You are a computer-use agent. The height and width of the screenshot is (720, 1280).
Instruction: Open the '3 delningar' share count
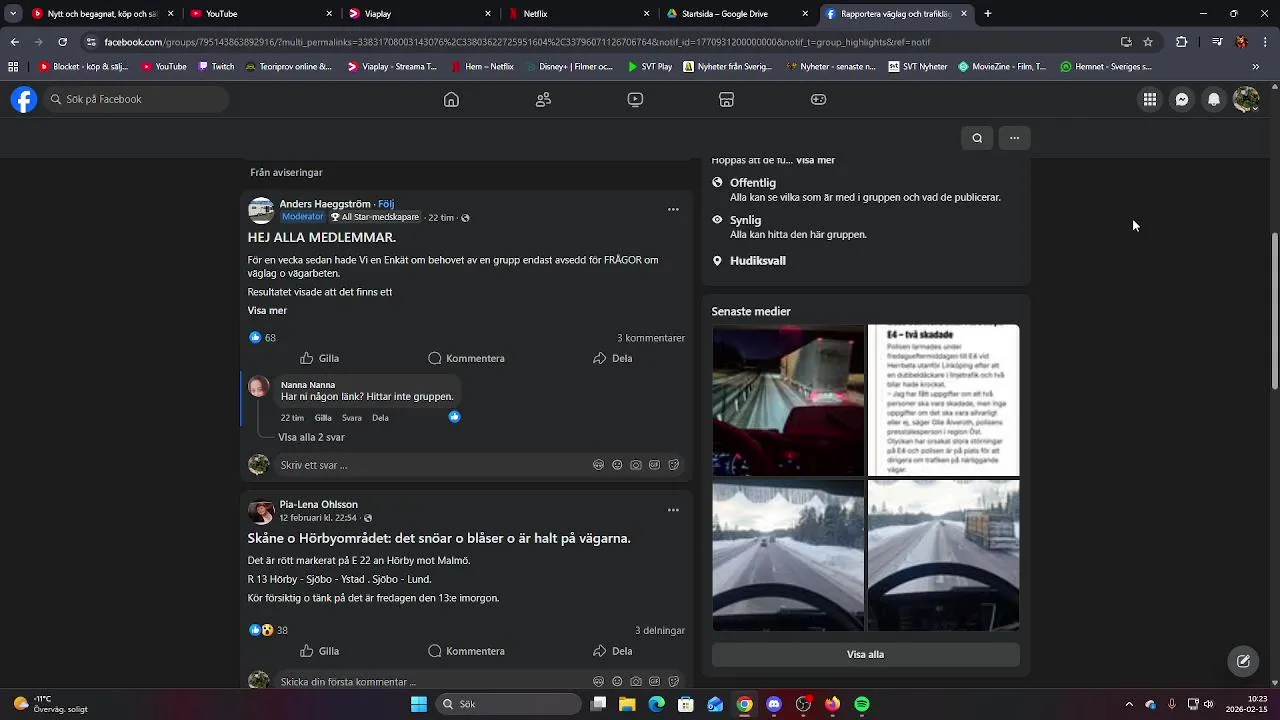[660, 631]
